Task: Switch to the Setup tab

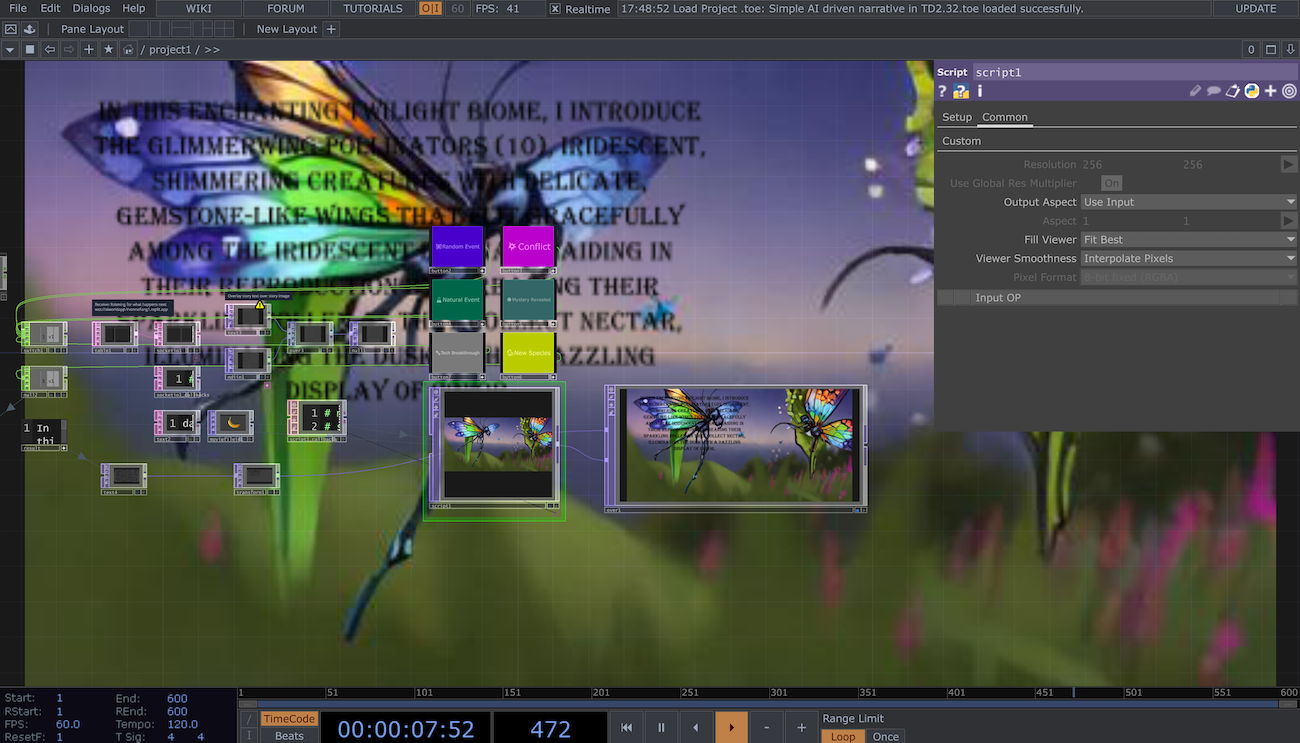Action: point(956,117)
